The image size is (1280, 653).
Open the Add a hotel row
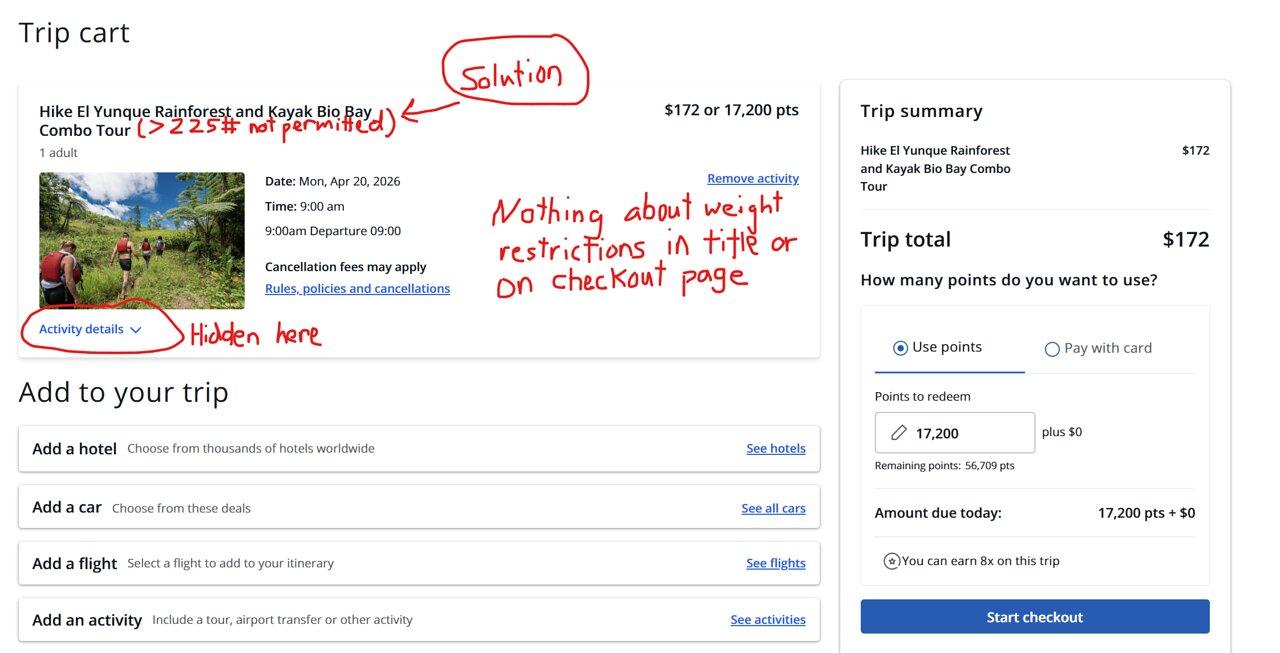419,449
